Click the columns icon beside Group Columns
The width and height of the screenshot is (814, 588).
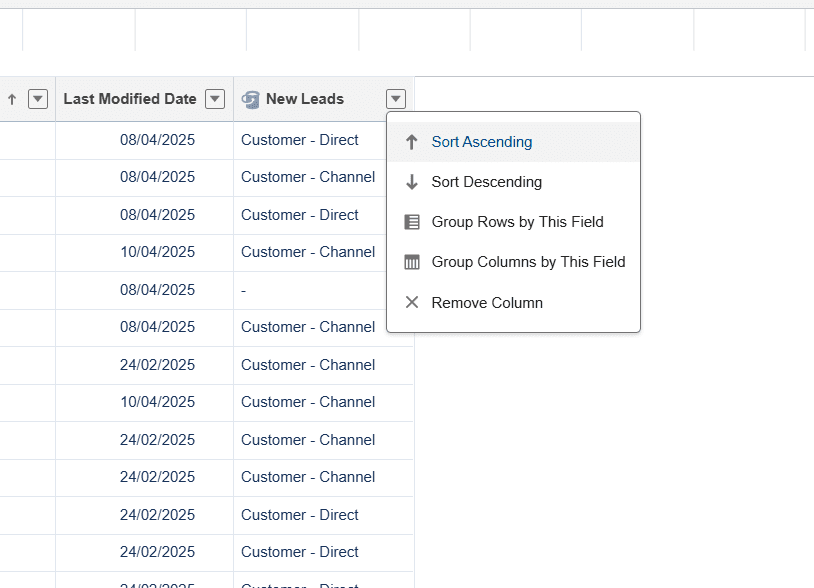click(412, 262)
